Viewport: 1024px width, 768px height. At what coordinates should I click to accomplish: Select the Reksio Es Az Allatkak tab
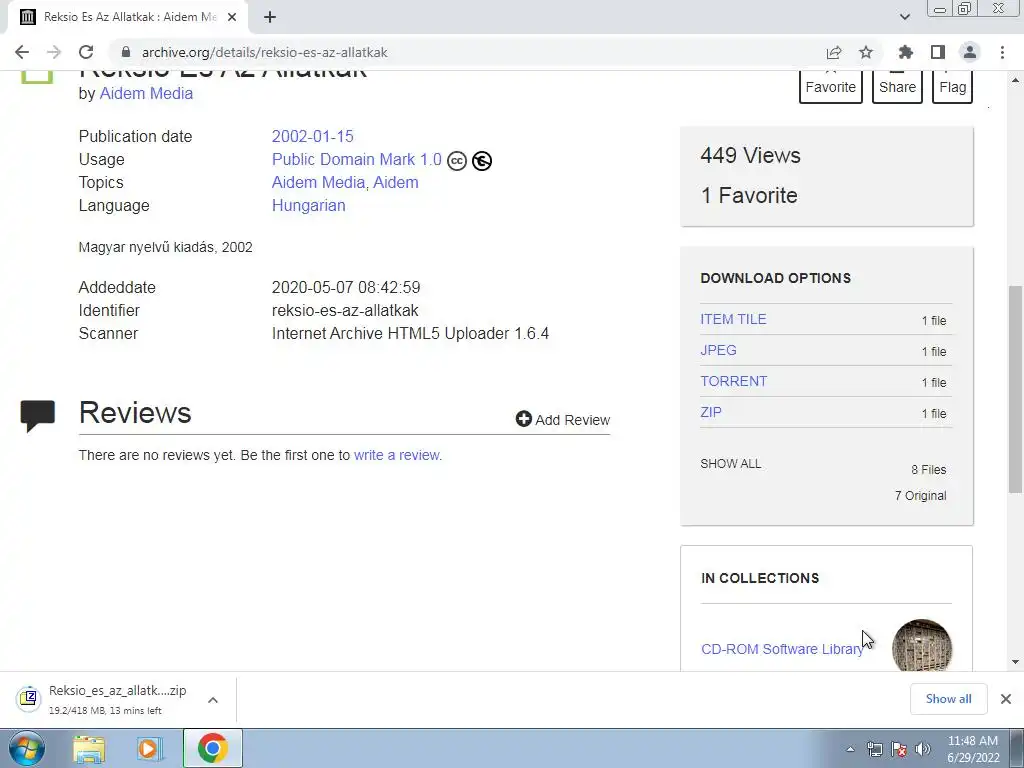click(x=127, y=17)
